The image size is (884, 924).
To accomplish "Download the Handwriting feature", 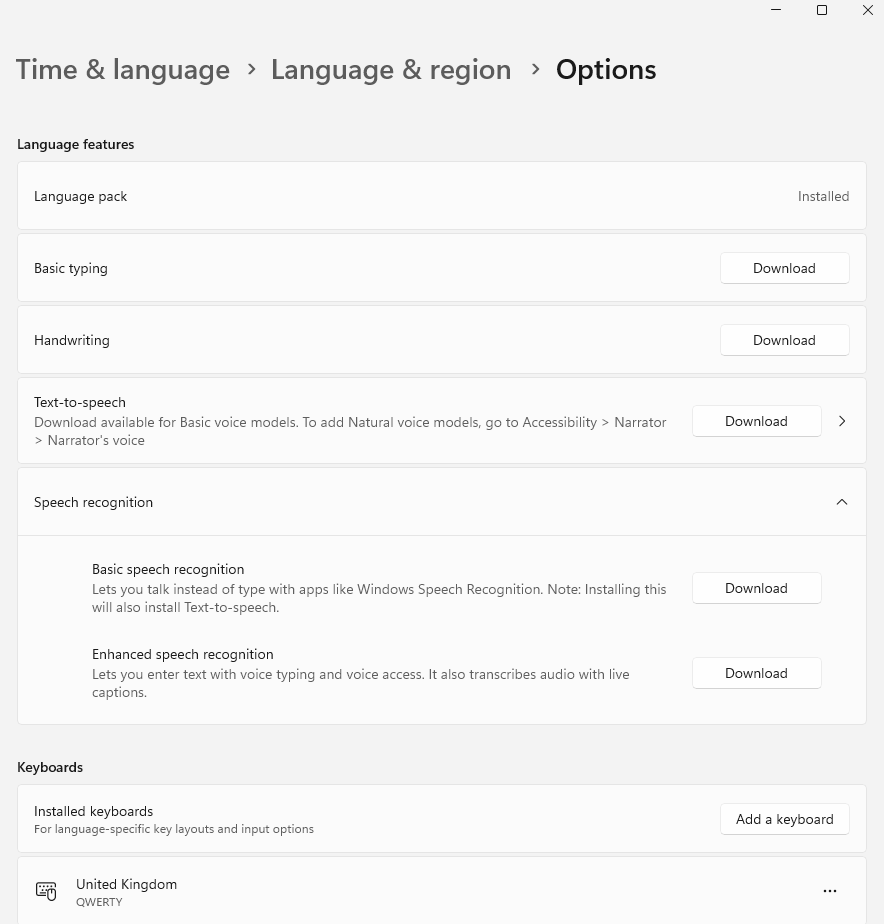I will 784,340.
